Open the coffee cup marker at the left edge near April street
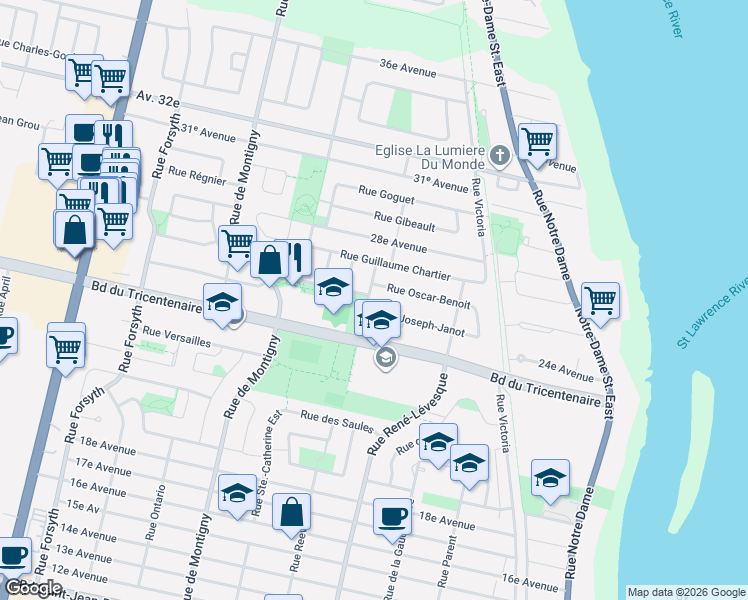The image size is (748, 600). pyautogui.click(x=6, y=337)
